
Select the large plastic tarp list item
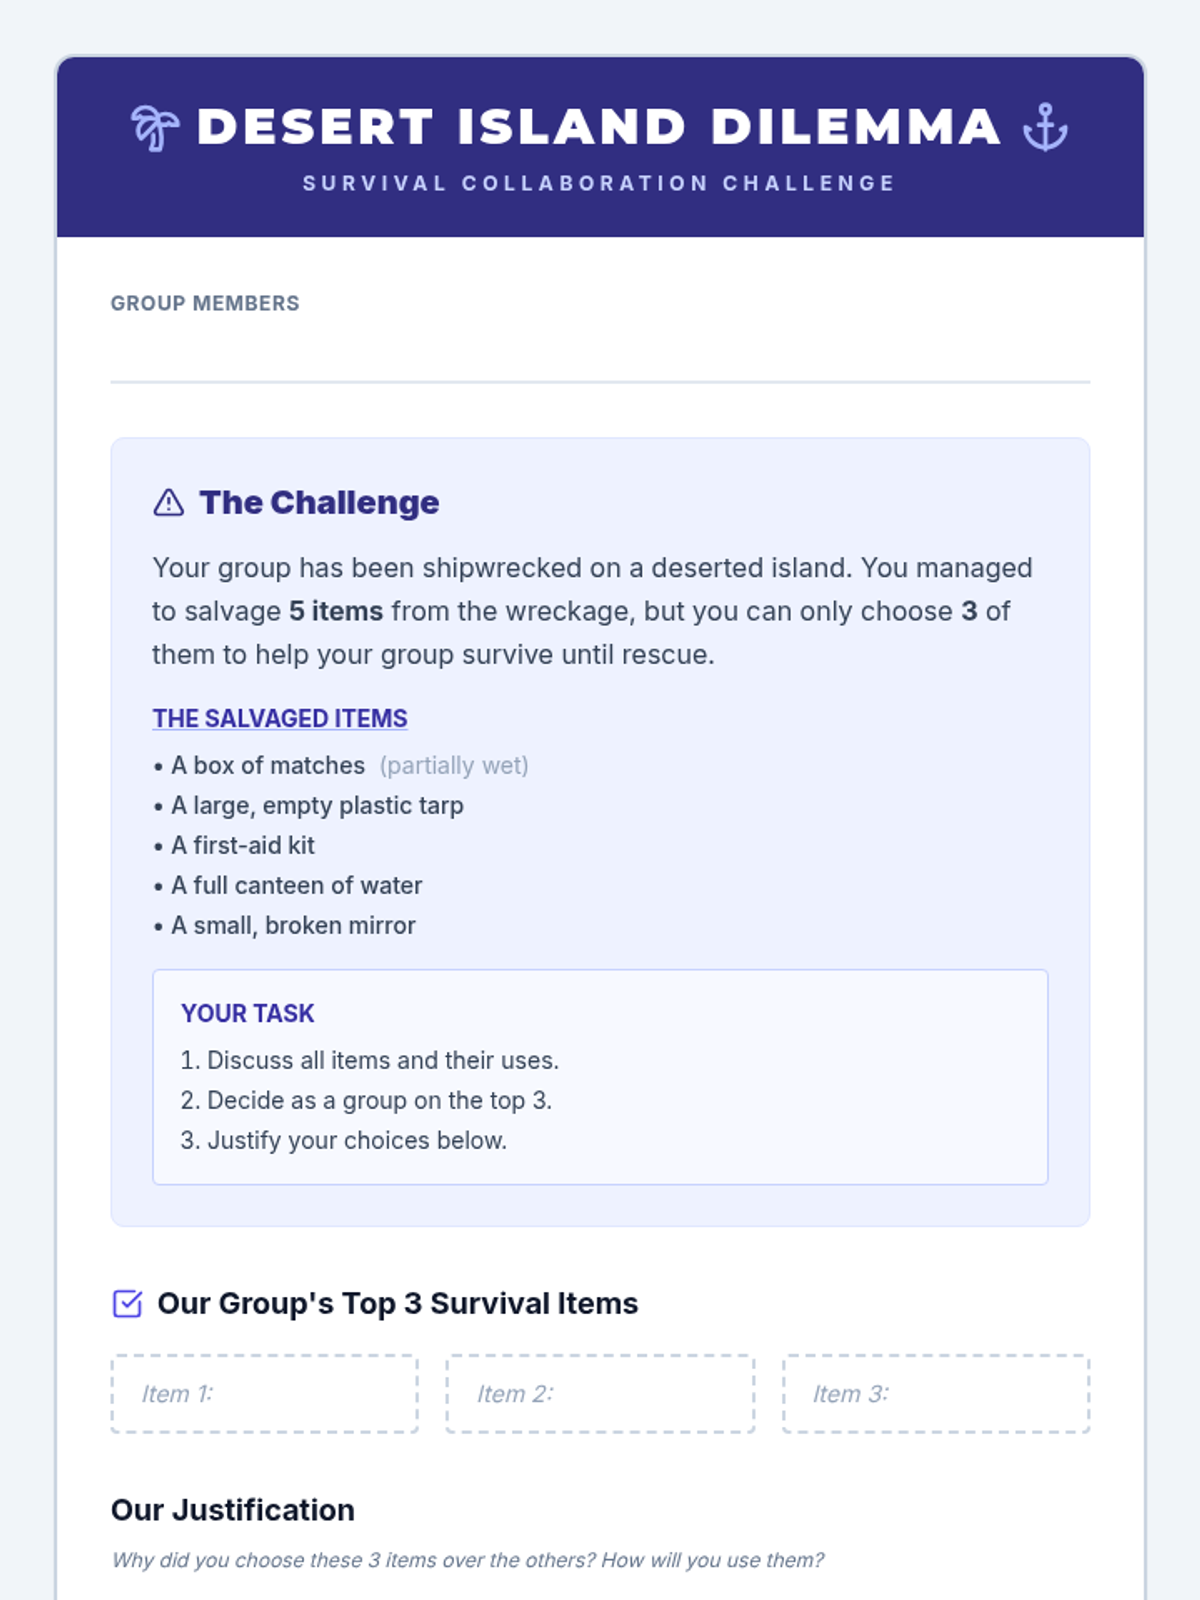(x=317, y=805)
